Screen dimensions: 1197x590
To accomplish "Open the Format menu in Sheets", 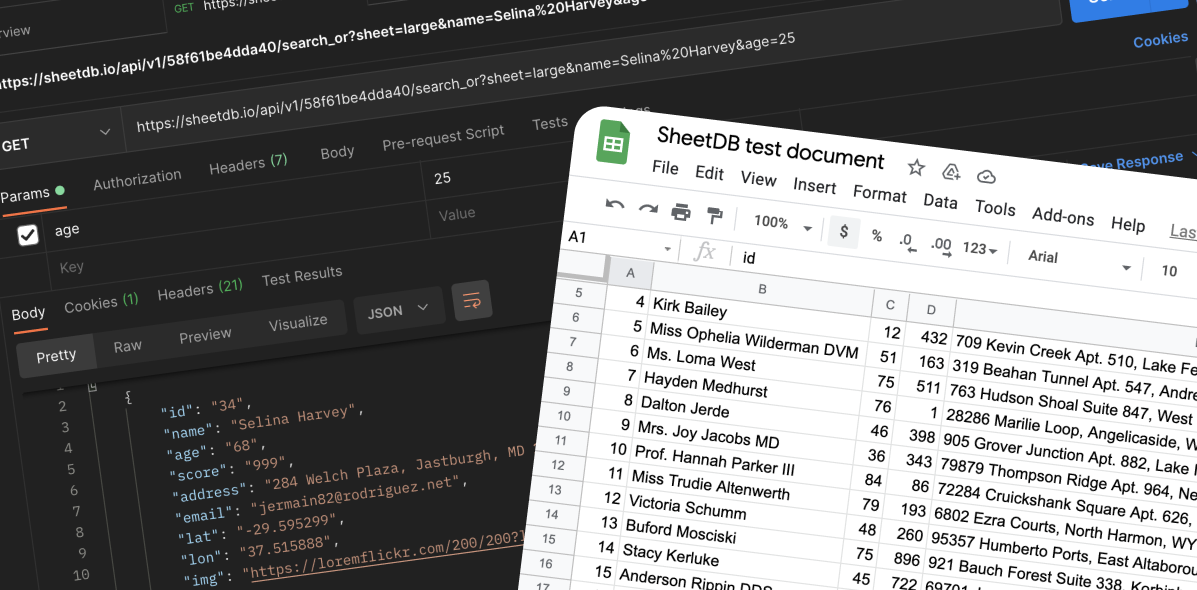I will pyautogui.click(x=879, y=195).
